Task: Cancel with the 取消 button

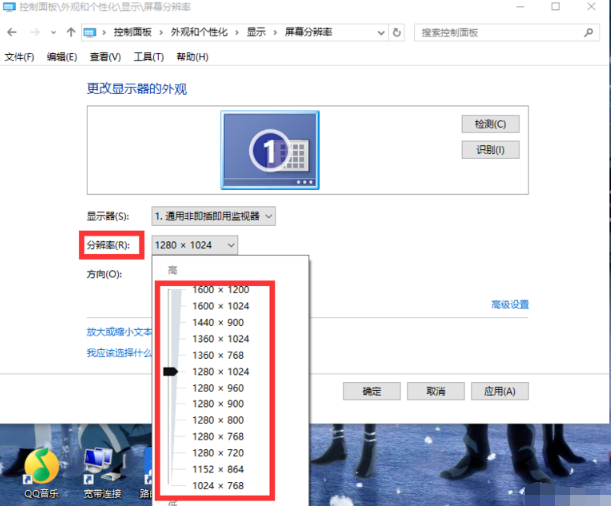Action: [x=436, y=391]
